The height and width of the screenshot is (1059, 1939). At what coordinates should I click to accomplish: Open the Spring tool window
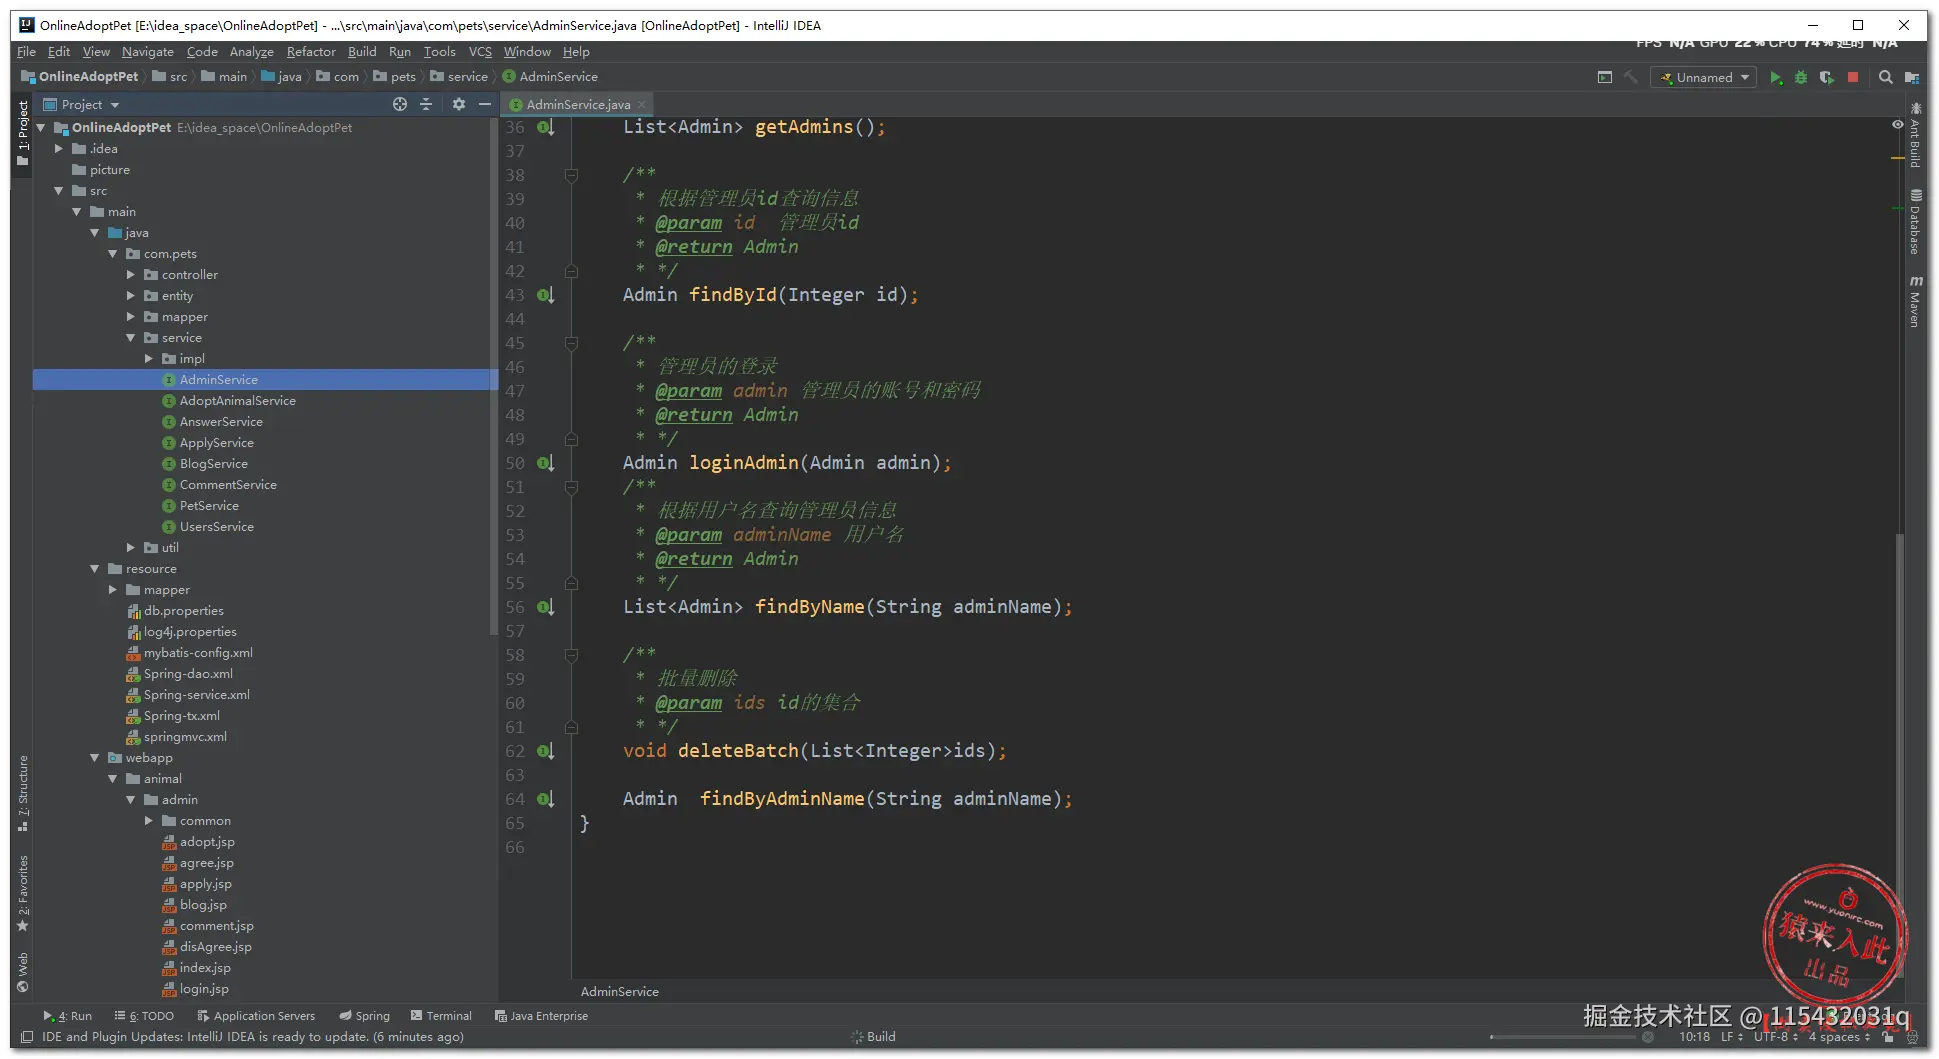(x=365, y=1016)
